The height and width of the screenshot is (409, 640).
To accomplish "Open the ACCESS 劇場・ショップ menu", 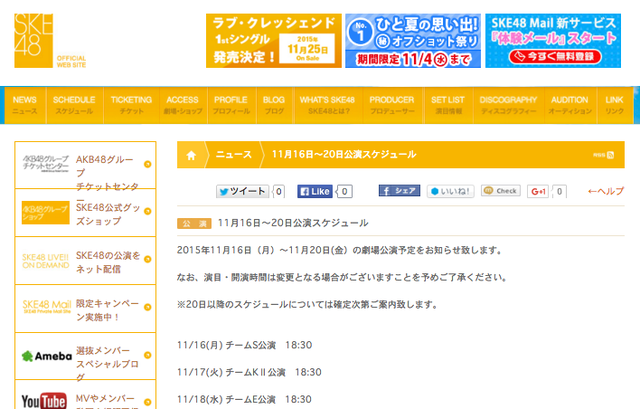I will [182, 105].
